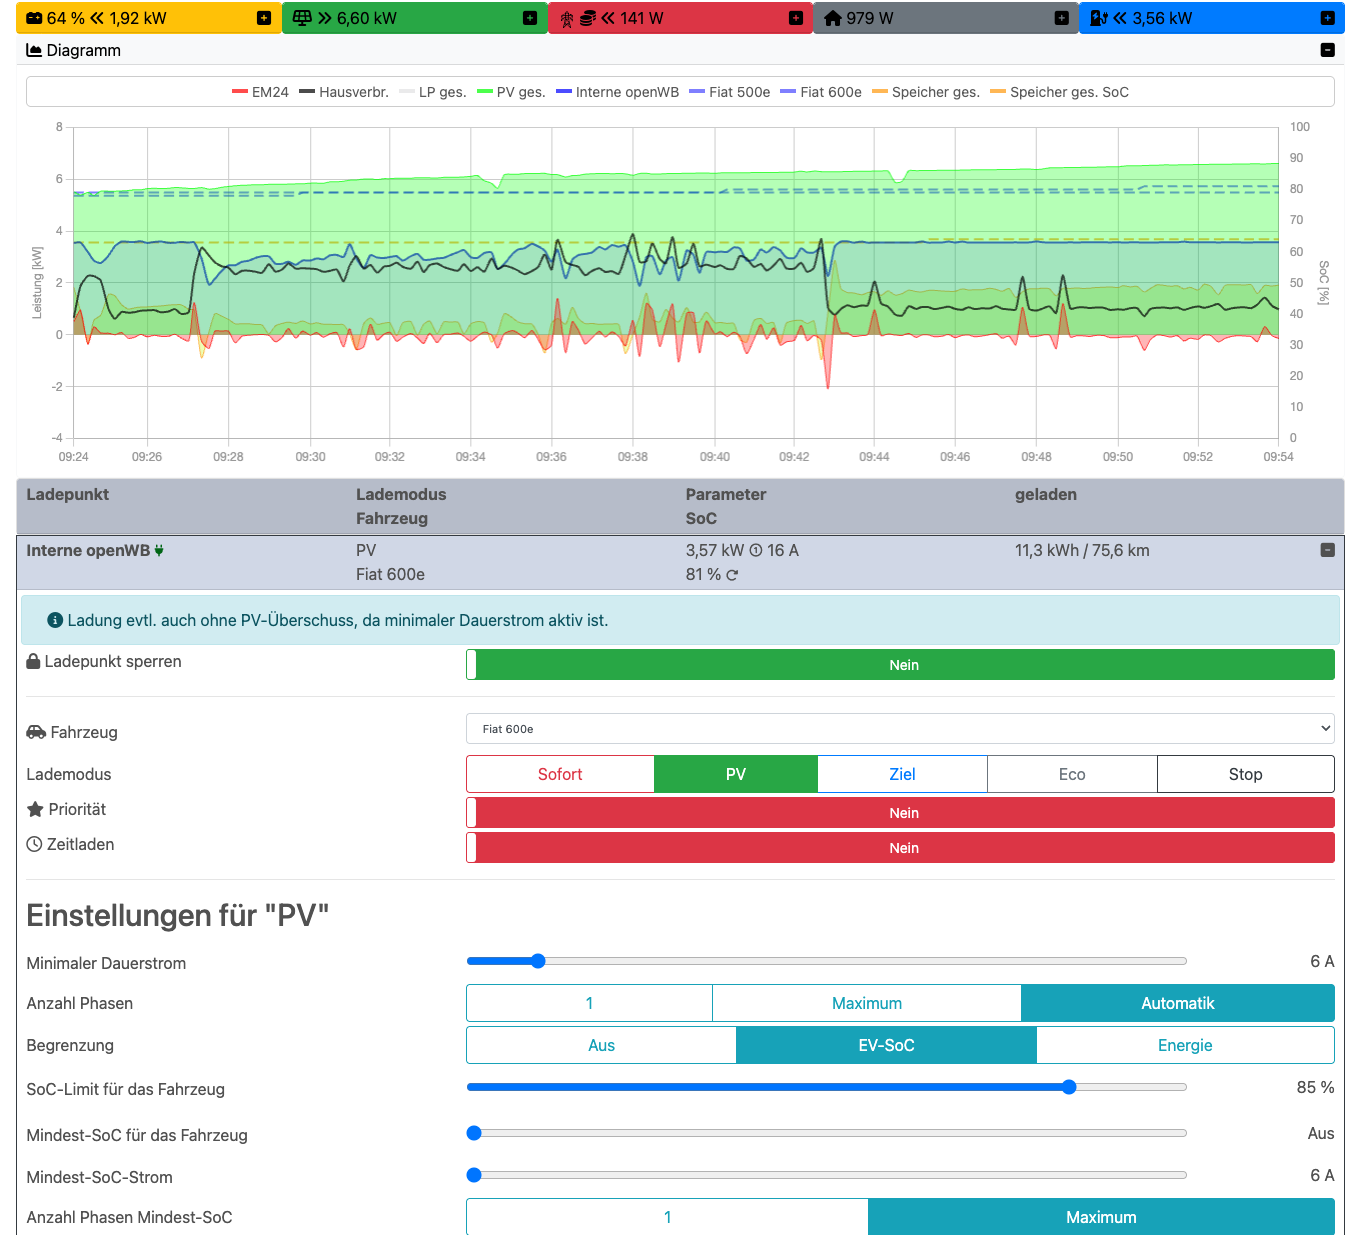Click the Einstellungen für "PV" heading
The width and height of the screenshot is (1359, 1235).
click(177, 915)
